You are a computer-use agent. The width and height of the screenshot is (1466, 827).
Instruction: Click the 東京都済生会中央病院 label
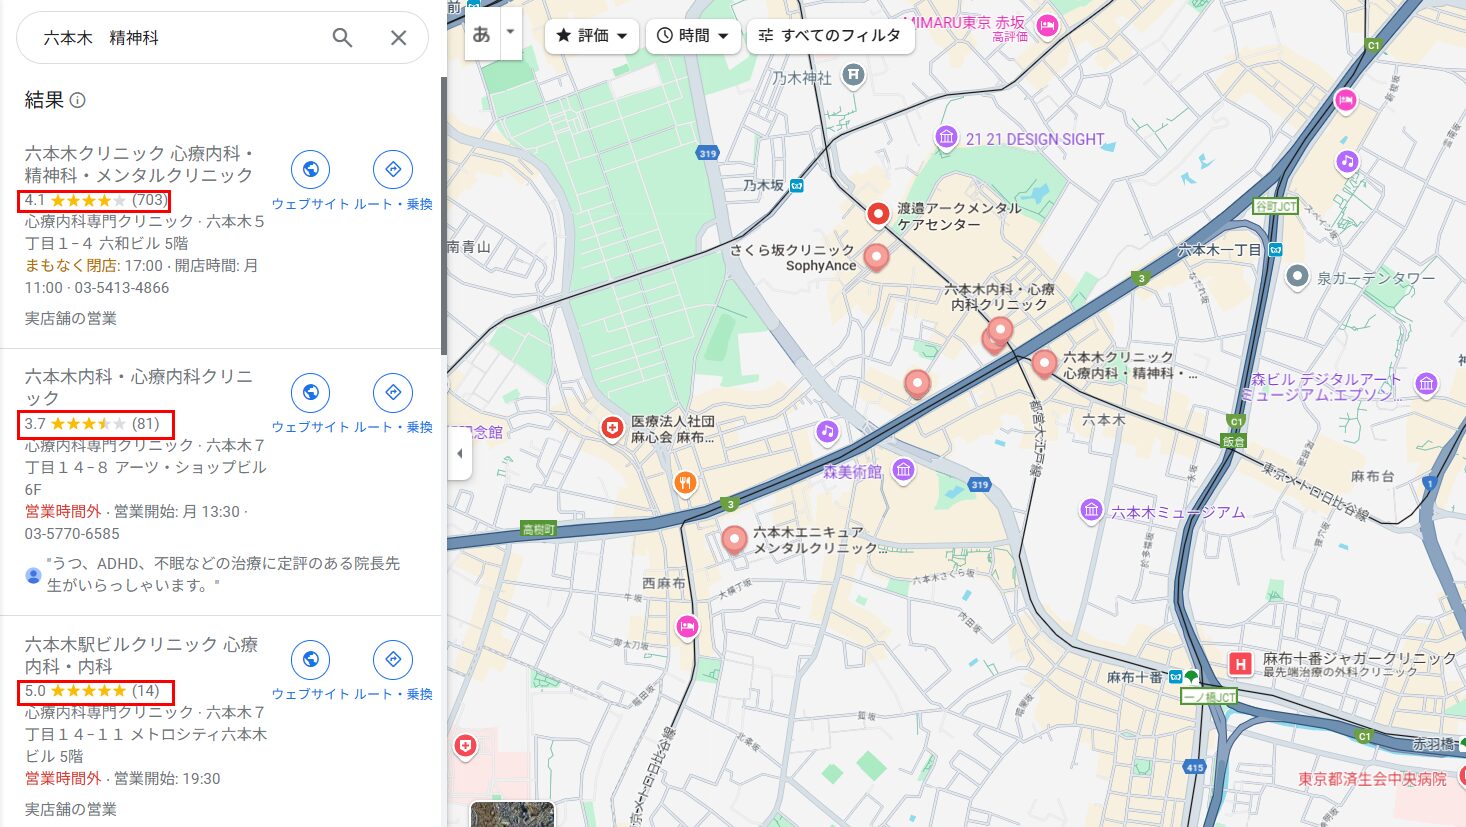(1372, 778)
